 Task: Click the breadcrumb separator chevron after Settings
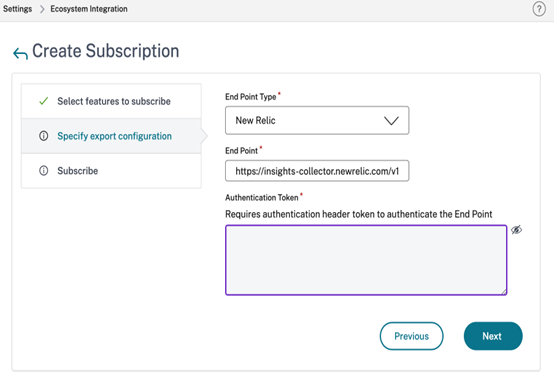(x=42, y=9)
